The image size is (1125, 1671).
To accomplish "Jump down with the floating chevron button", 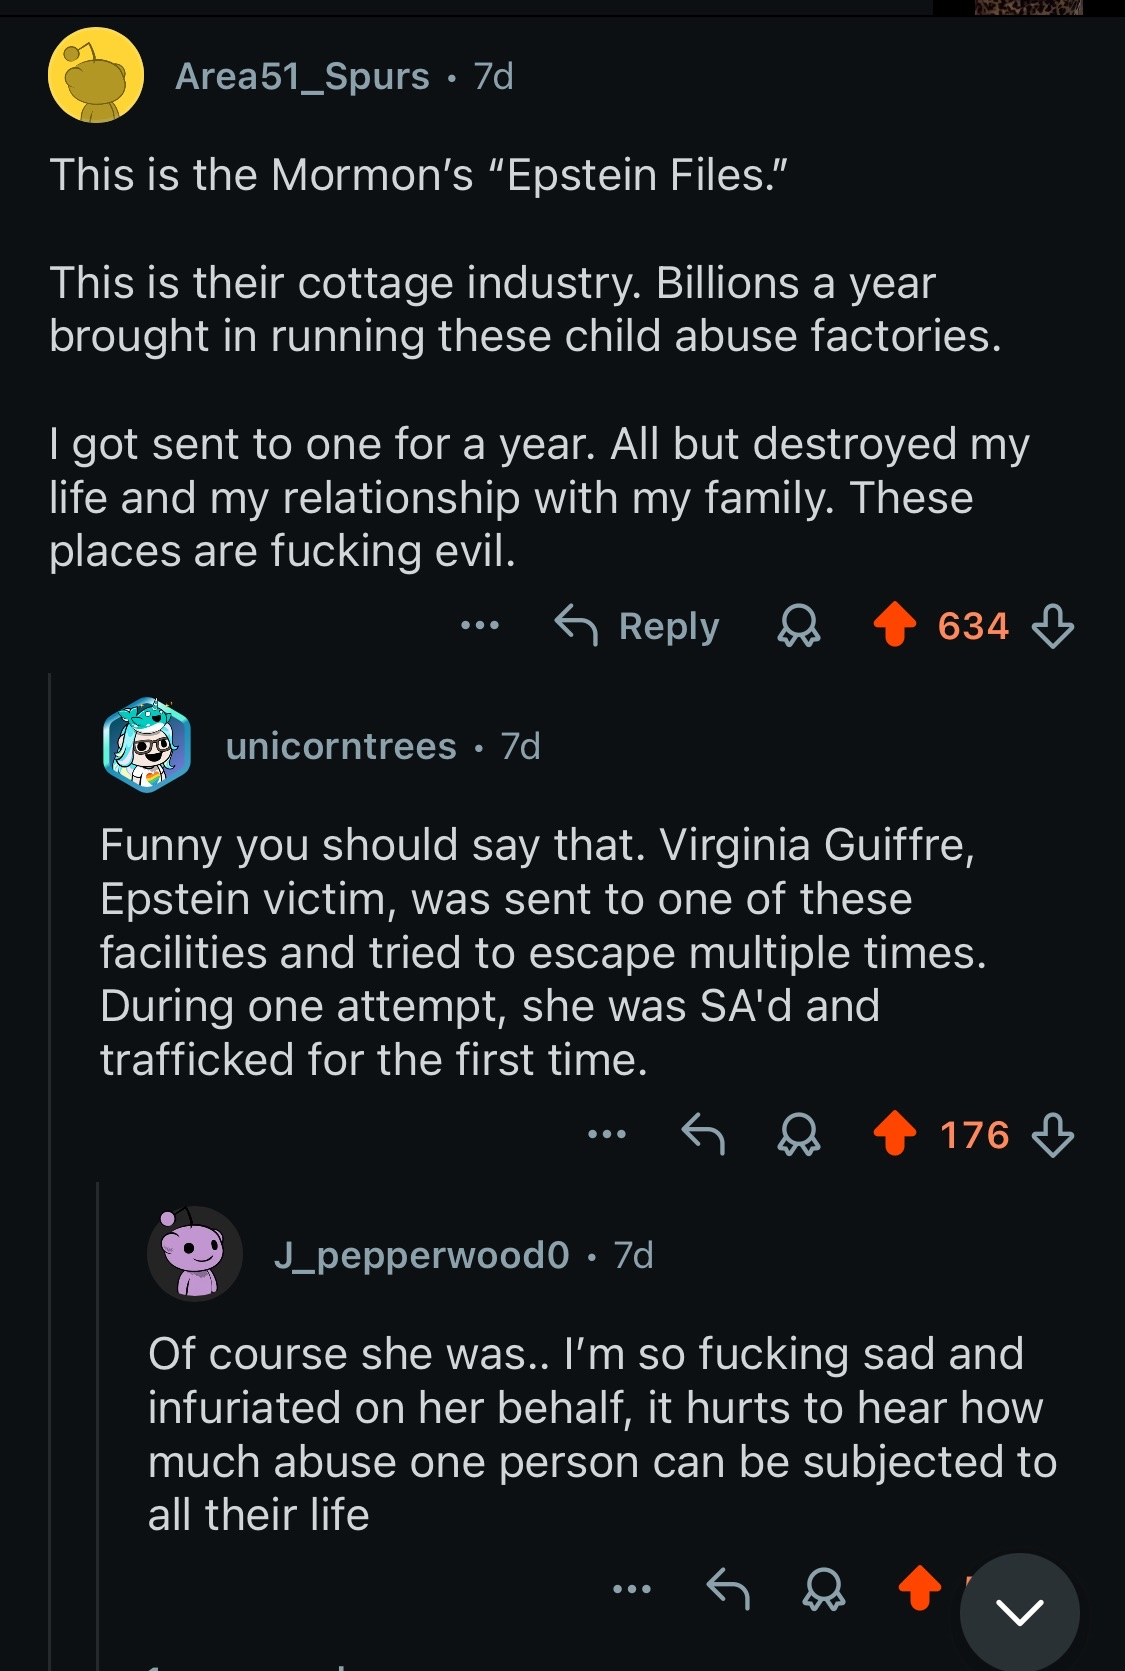I will click(1019, 1611).
